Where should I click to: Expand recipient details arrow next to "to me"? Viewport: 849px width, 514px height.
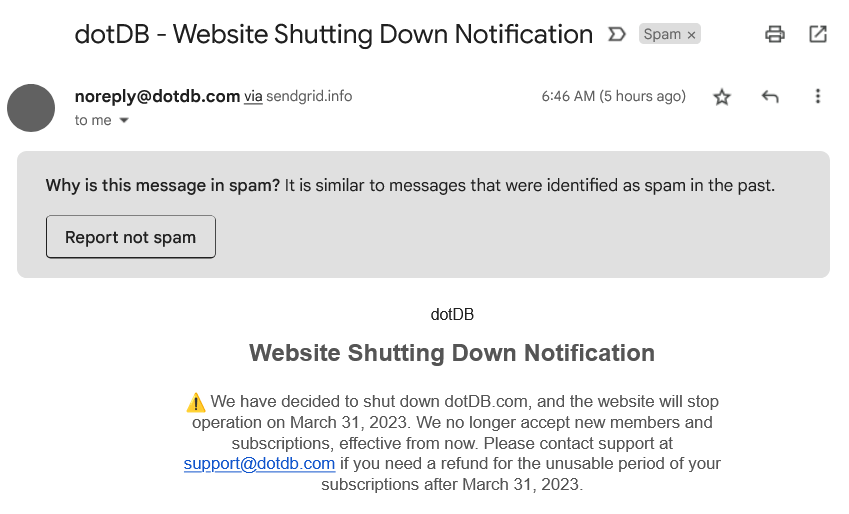pyautogui.click(x=124, y=120)
